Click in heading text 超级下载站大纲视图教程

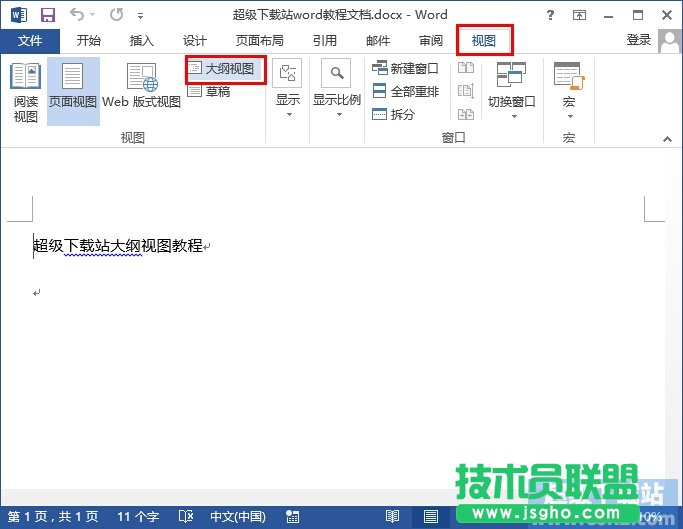coord(118,245)
